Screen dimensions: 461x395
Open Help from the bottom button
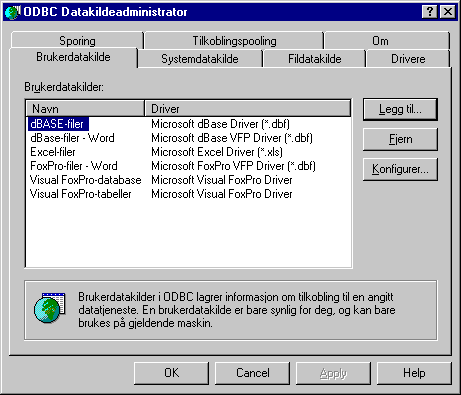click(414, 373)
